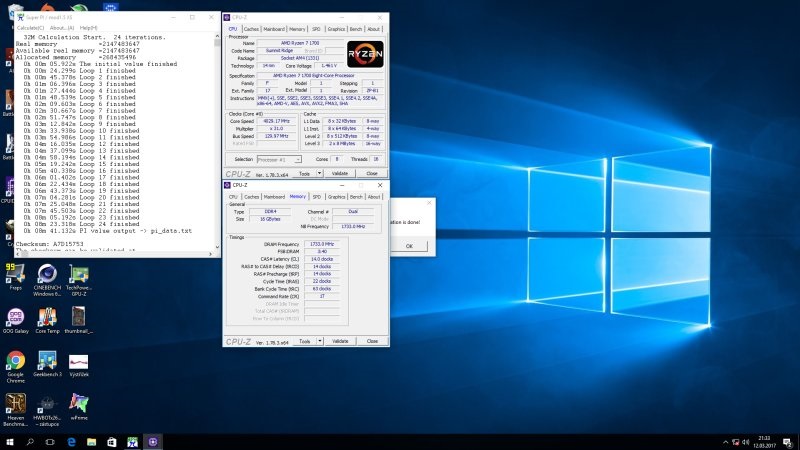Click the taskbar search magnifier icon
This screenshot has height=450, width=800.
coord(30,442)
